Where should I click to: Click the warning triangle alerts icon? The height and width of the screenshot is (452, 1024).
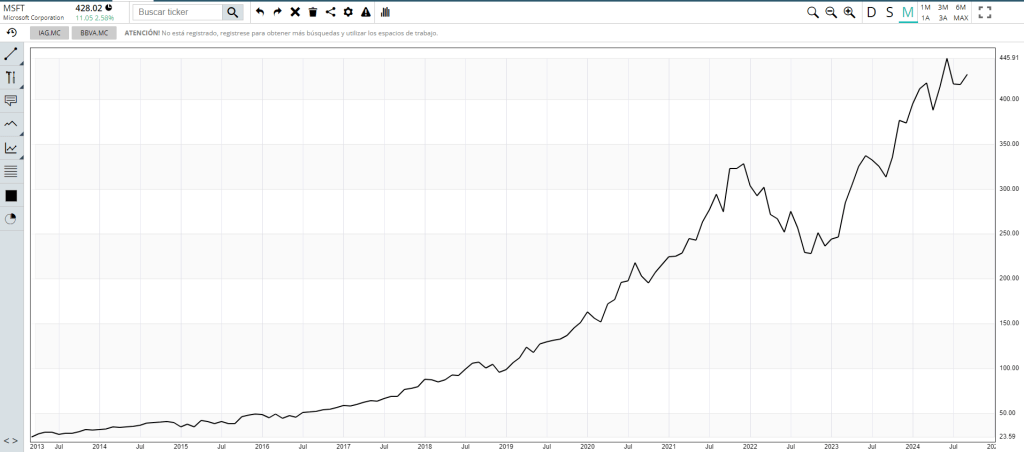click(366, 12)
